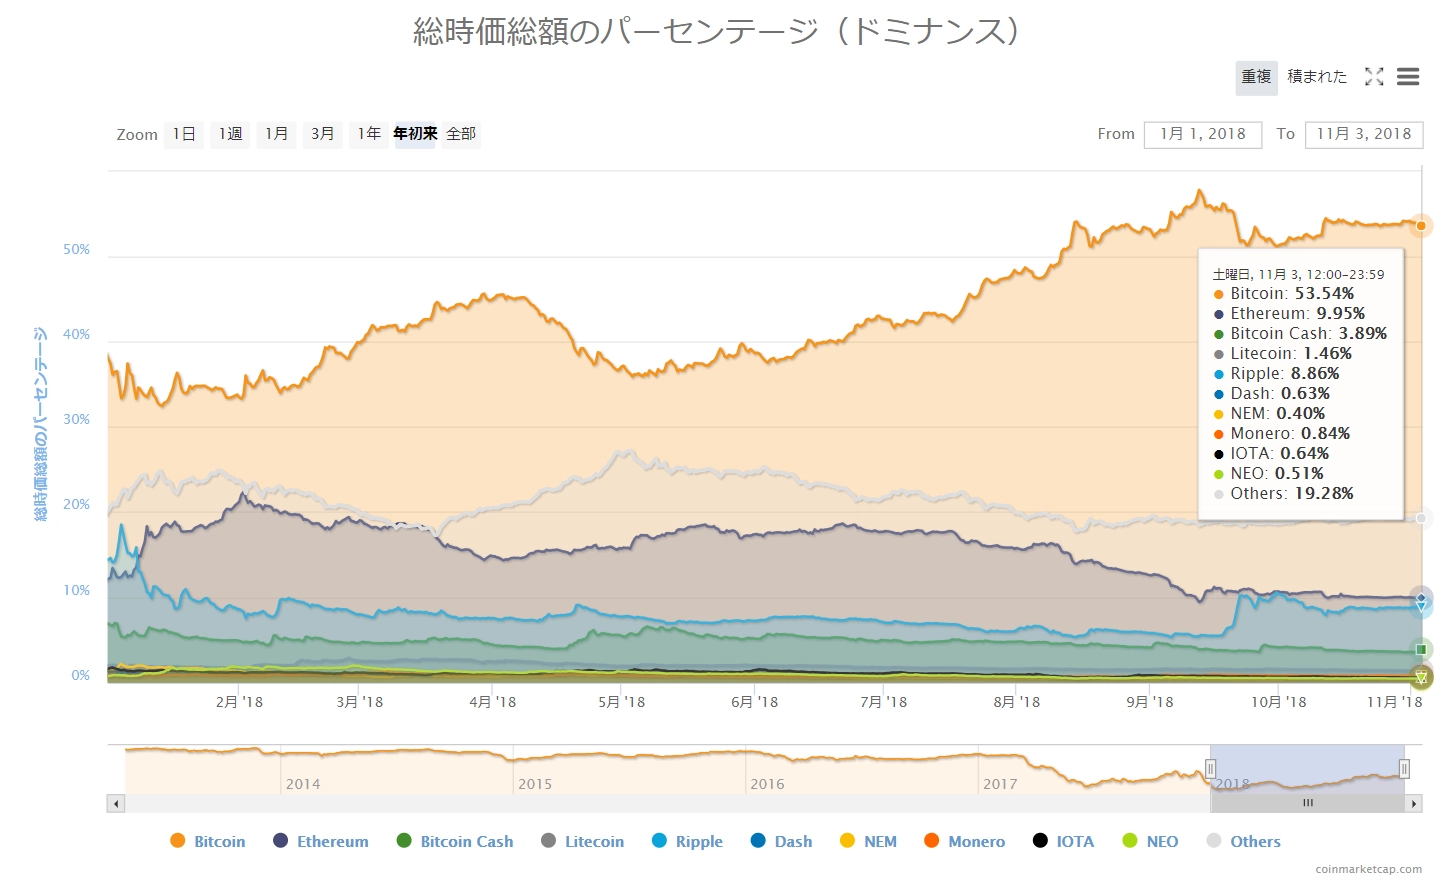
Task: Click the Ethereum diamond endpoint marker
Action: point(1421,598)
